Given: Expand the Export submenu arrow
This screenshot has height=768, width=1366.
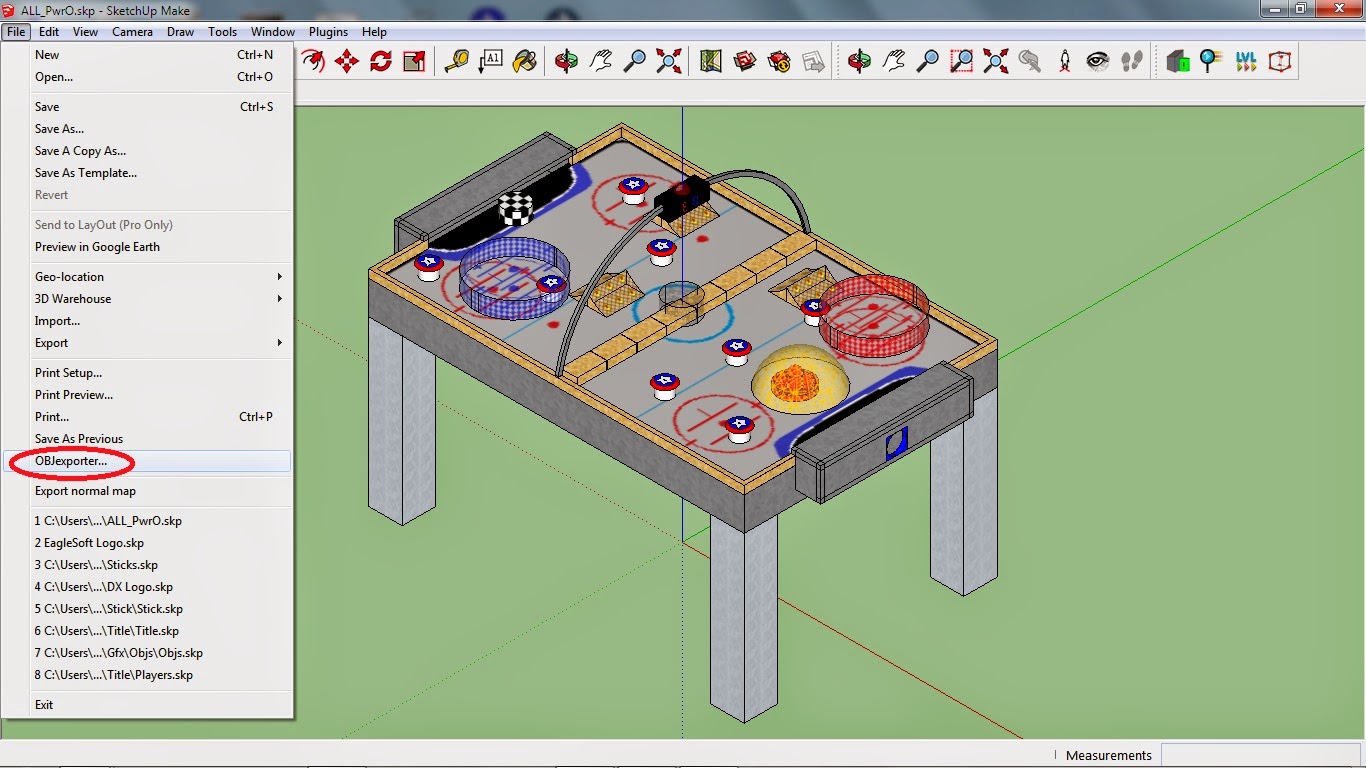Looking at the screenshot, I should tap(280, 343).
